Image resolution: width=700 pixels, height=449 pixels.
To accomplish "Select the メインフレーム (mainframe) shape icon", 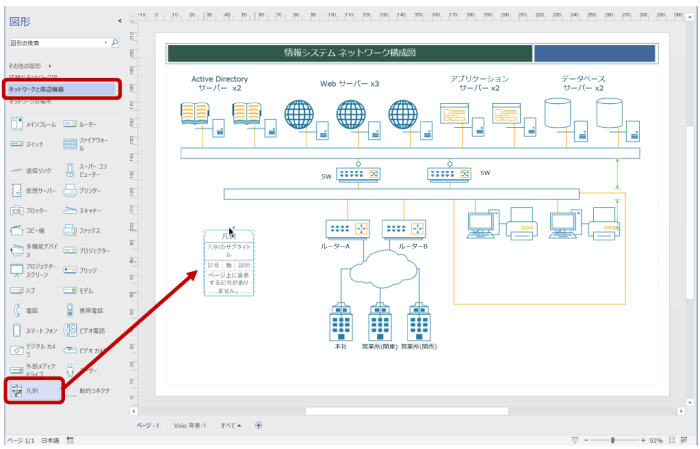I will pos(16,124).
